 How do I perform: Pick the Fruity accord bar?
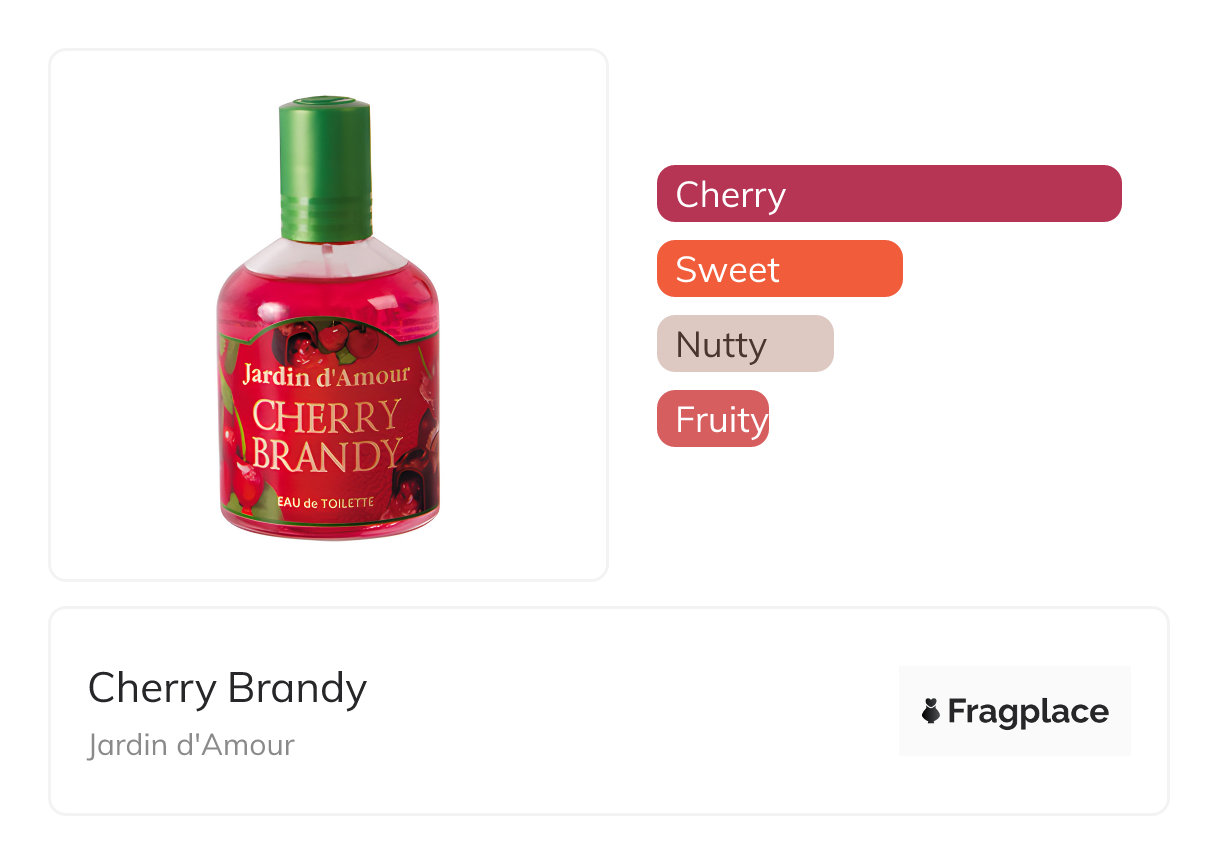712,419
